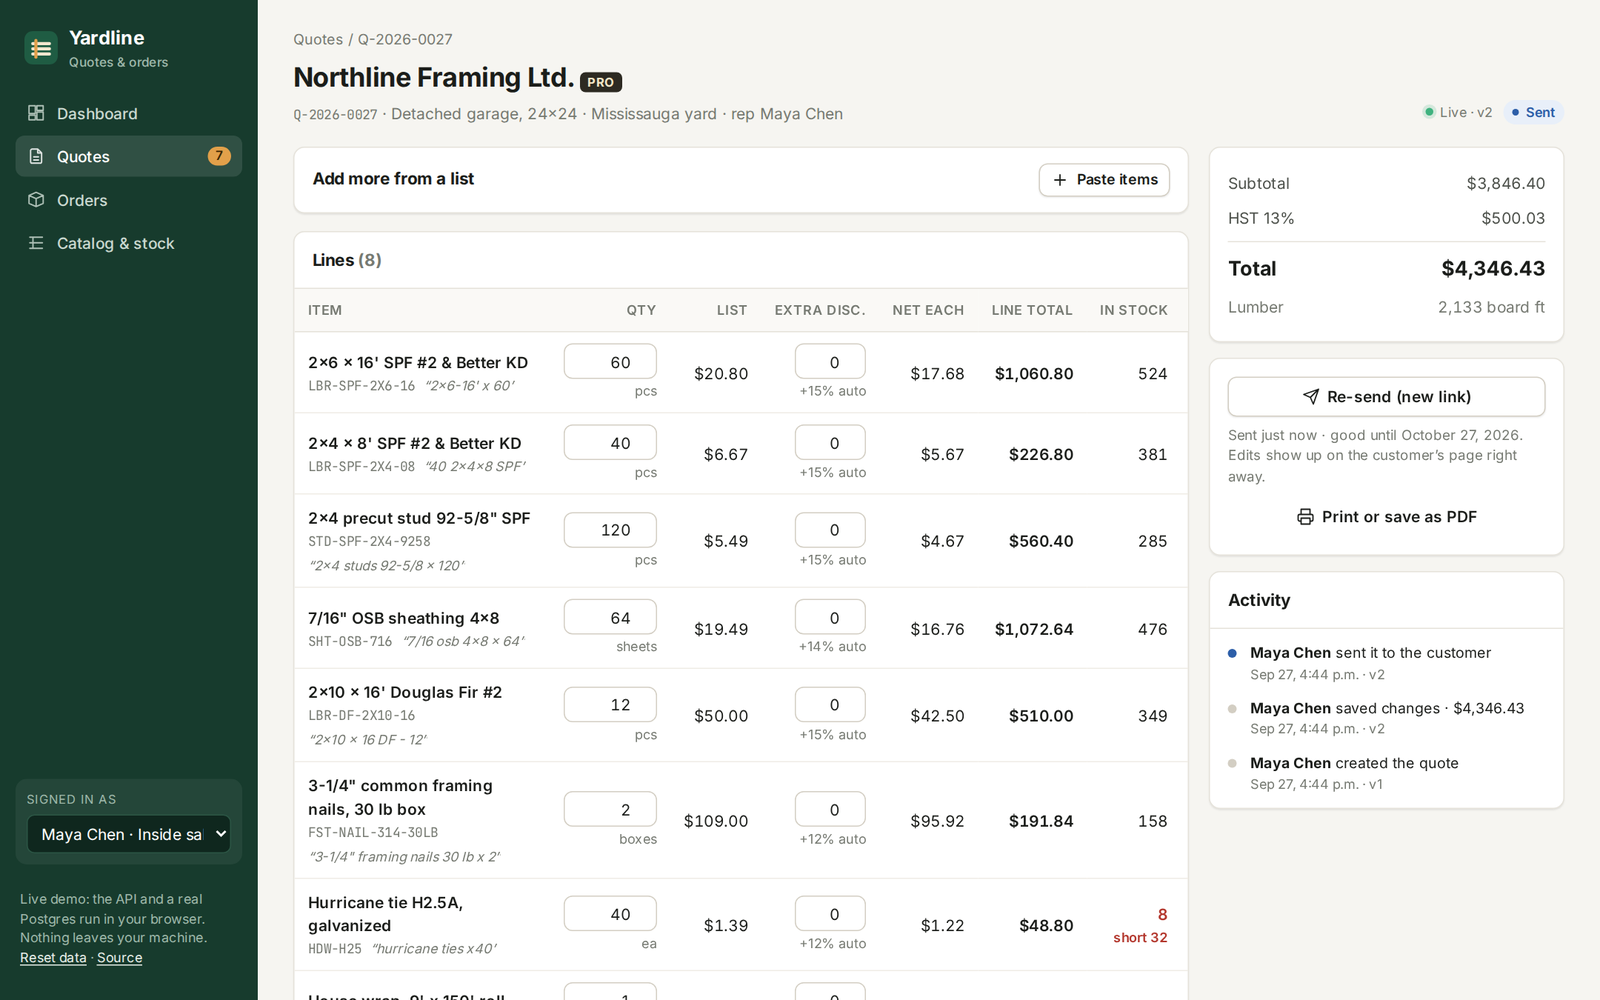The height and width of the screenshot is (1000, 1600).
Task: Click the QTY column header
Action: click(641, 310)
